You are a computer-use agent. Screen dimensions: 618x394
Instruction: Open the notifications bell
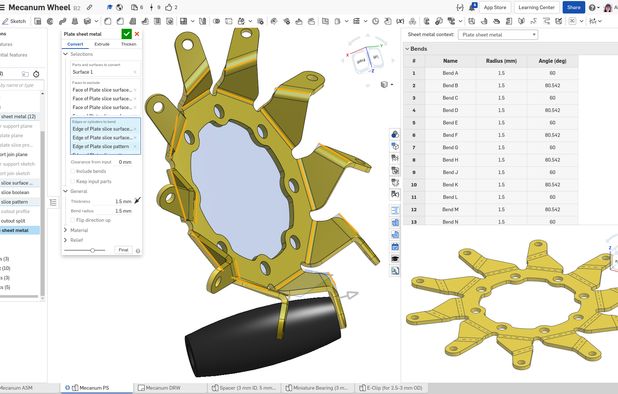pos(473,7)
